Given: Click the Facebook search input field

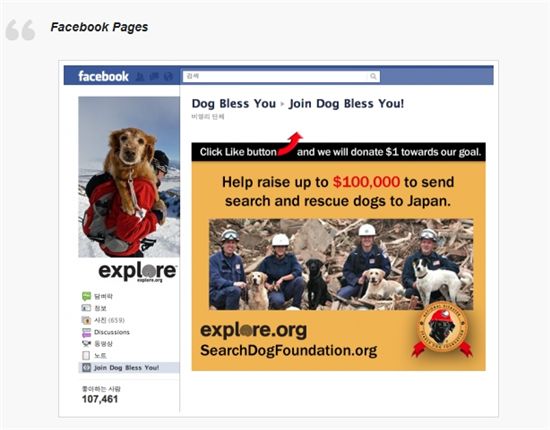Looking at the screenshot, I should click(x=281, y=76).
